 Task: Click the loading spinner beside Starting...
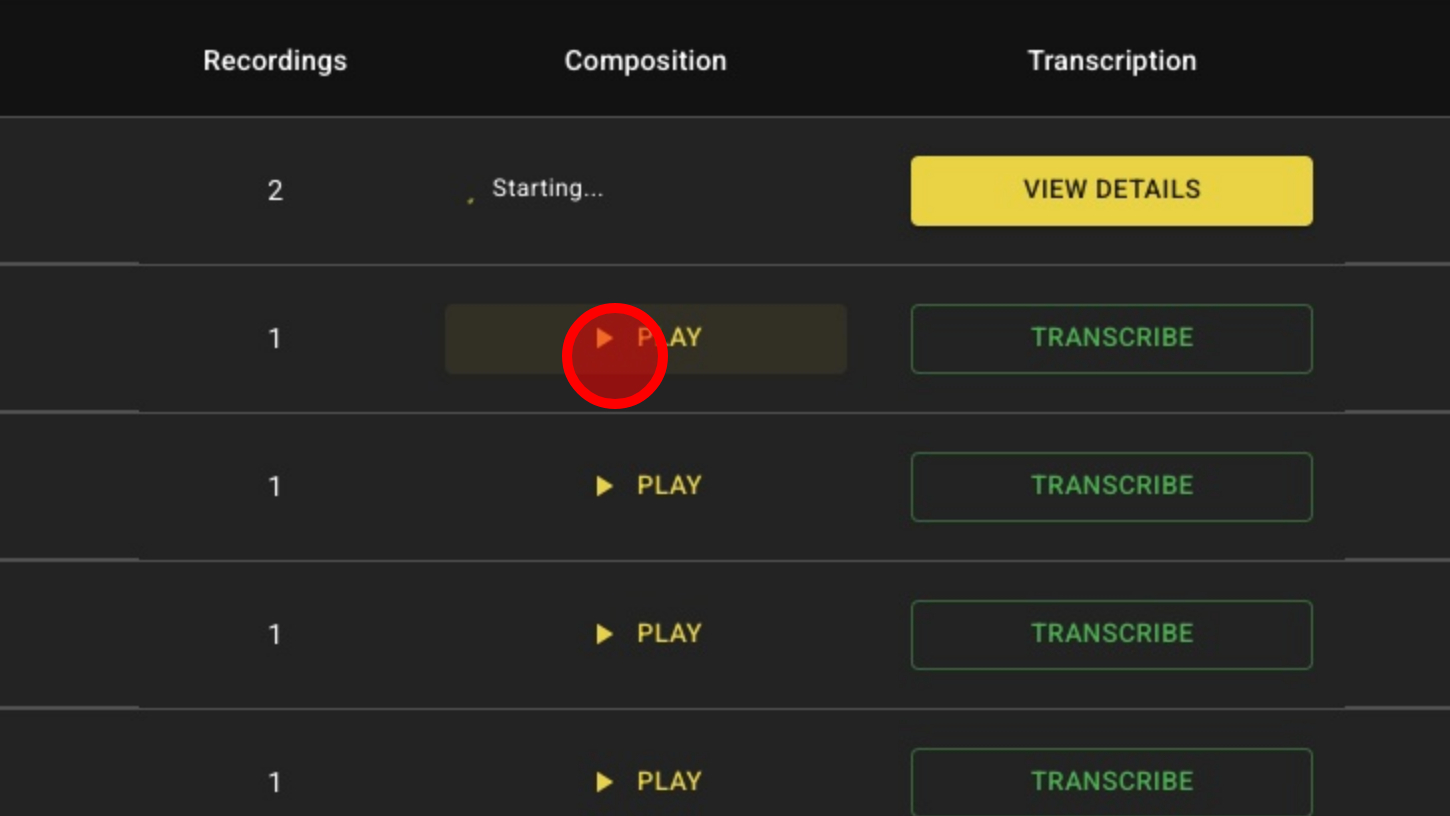[x=470, y=199]
